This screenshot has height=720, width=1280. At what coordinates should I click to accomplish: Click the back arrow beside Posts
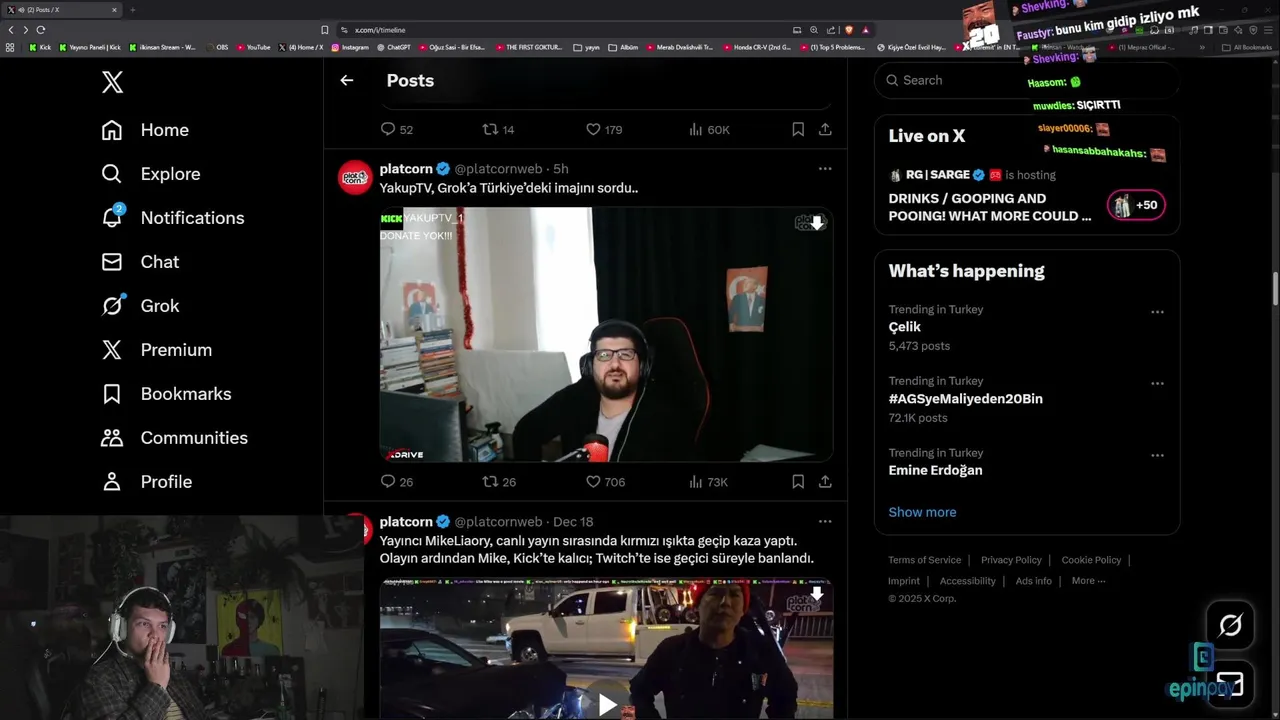pyautogui.click(x=347, y=80)
